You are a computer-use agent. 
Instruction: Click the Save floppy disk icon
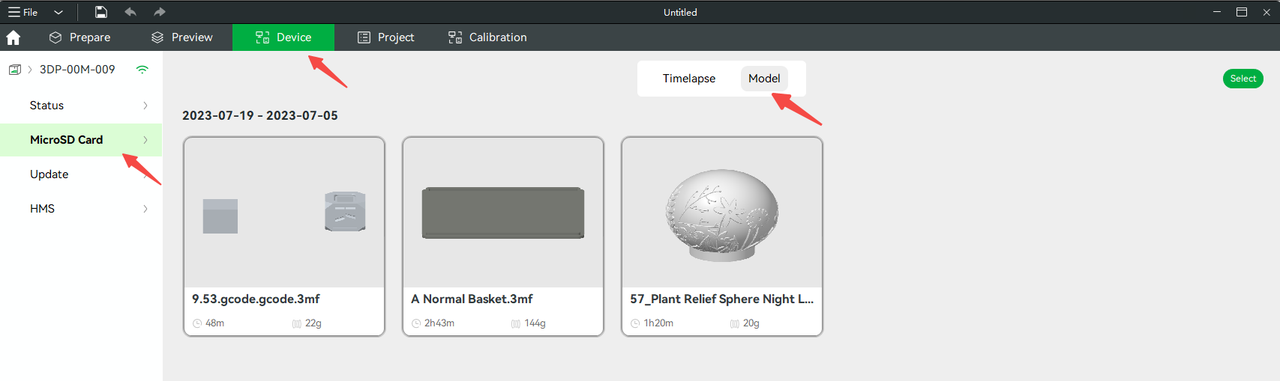101,12
